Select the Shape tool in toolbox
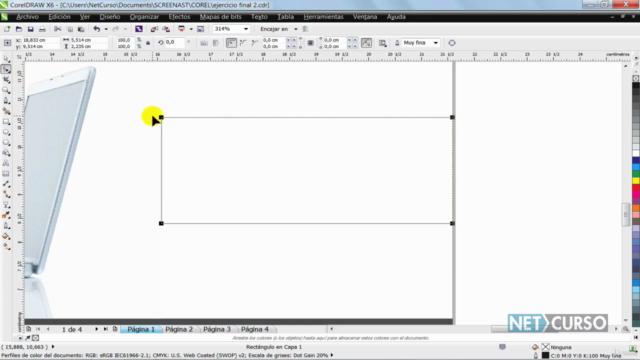Image resolution: width=640 pixels, height=360 pixels. (6, 69)
